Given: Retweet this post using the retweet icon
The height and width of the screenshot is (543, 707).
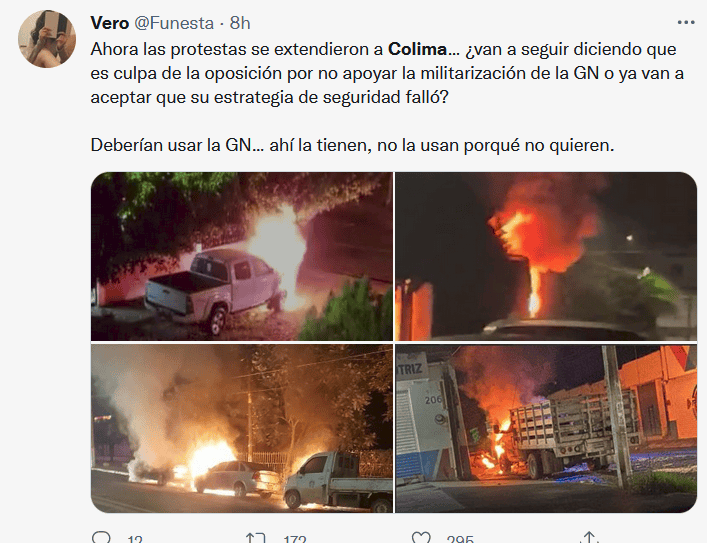Looking at the screenshot, I should [255, 538].
